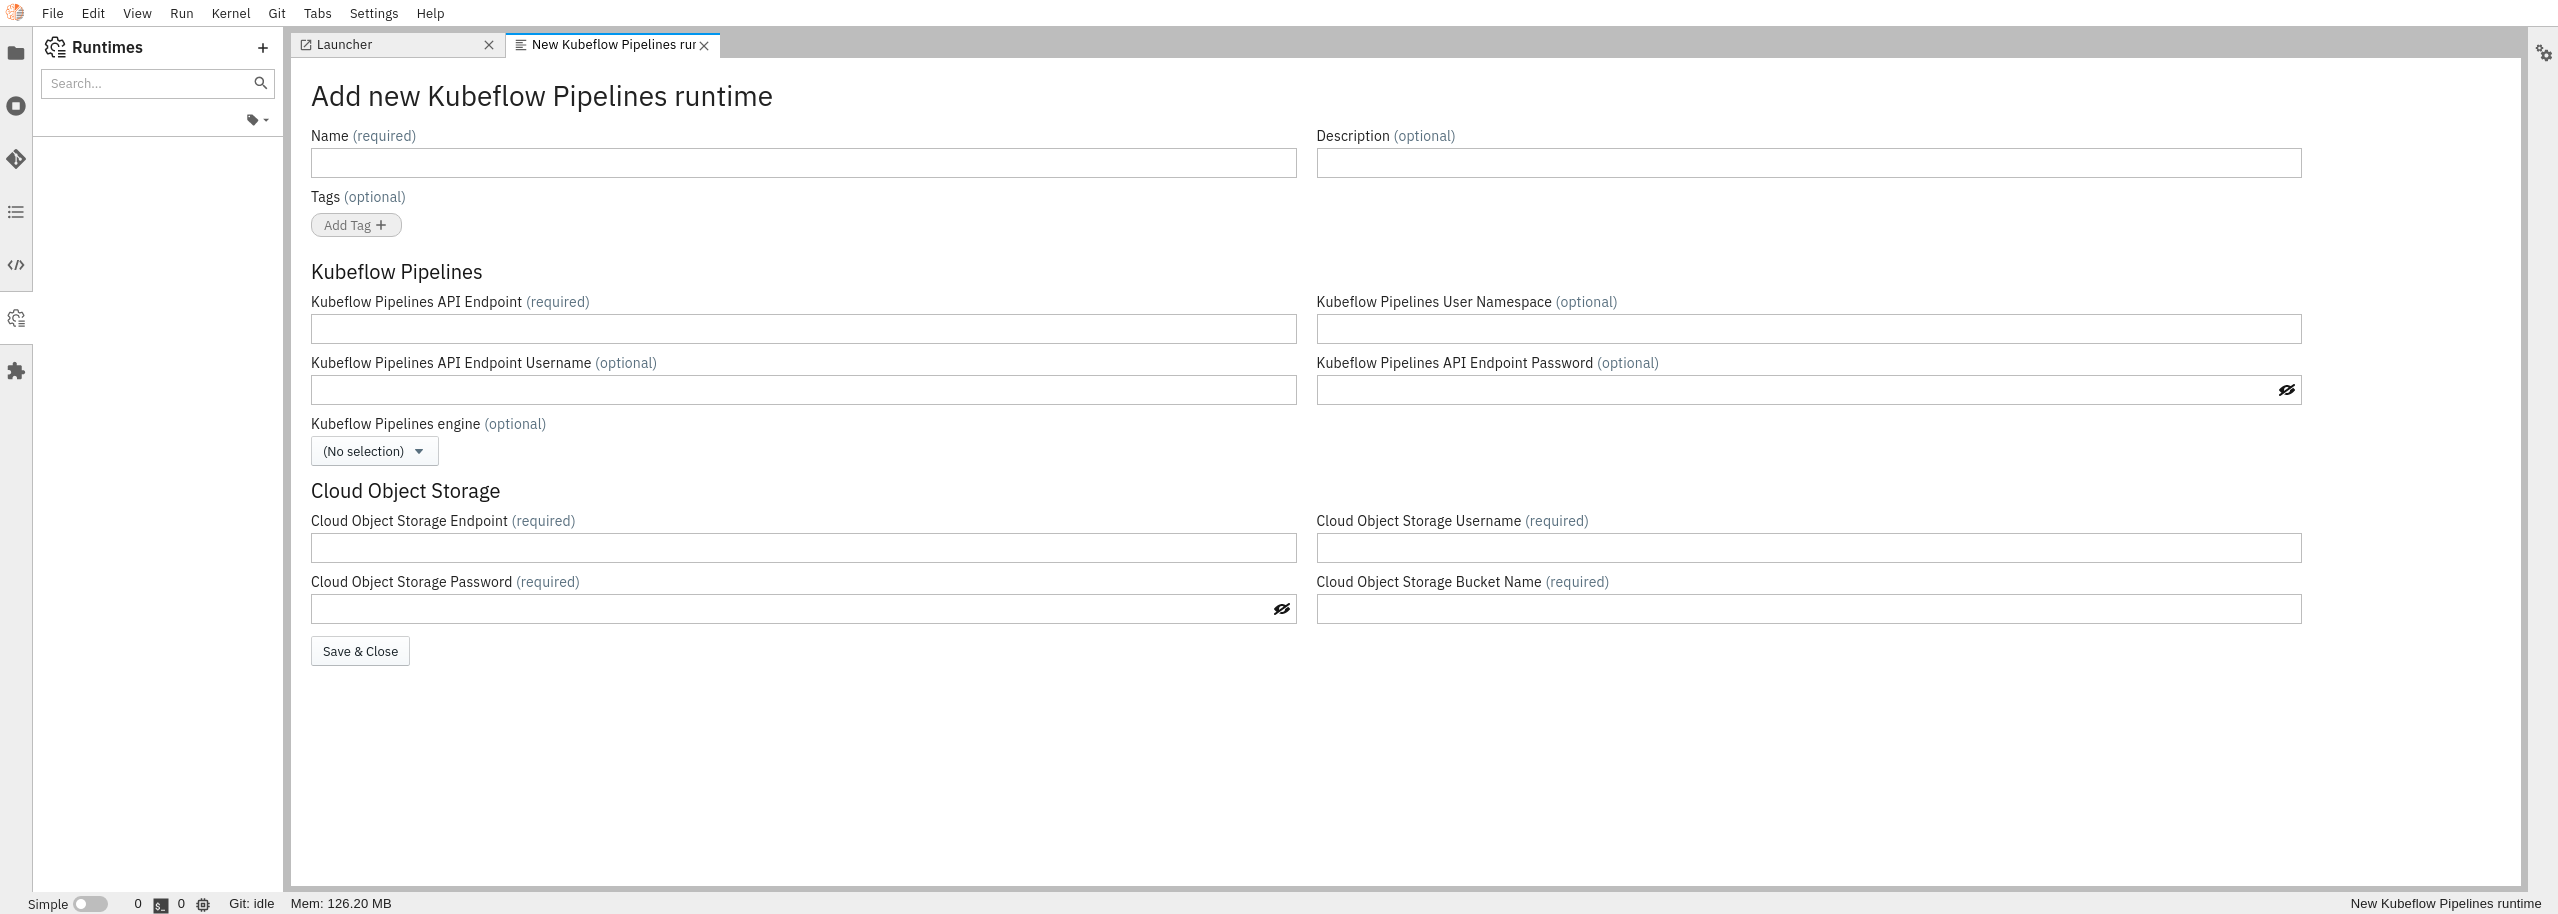Open the File Browser sidebar icon
This screenshot has width=2558, height=914.
click(16, 53)
